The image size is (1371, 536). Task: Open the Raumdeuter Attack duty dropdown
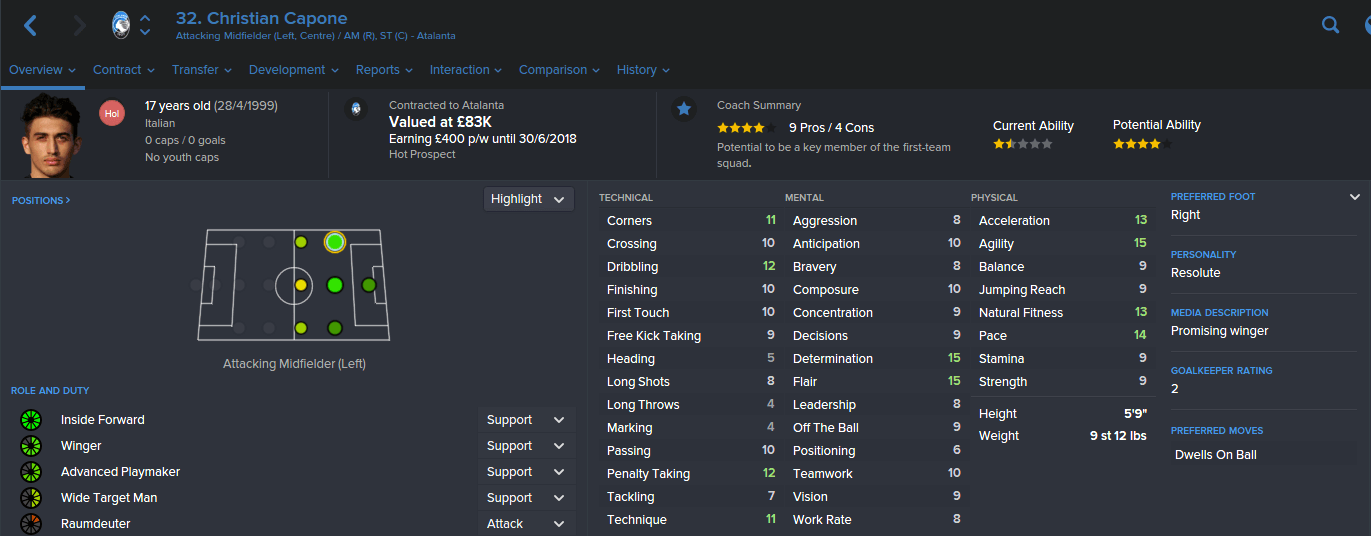click(x=528, y=524)
